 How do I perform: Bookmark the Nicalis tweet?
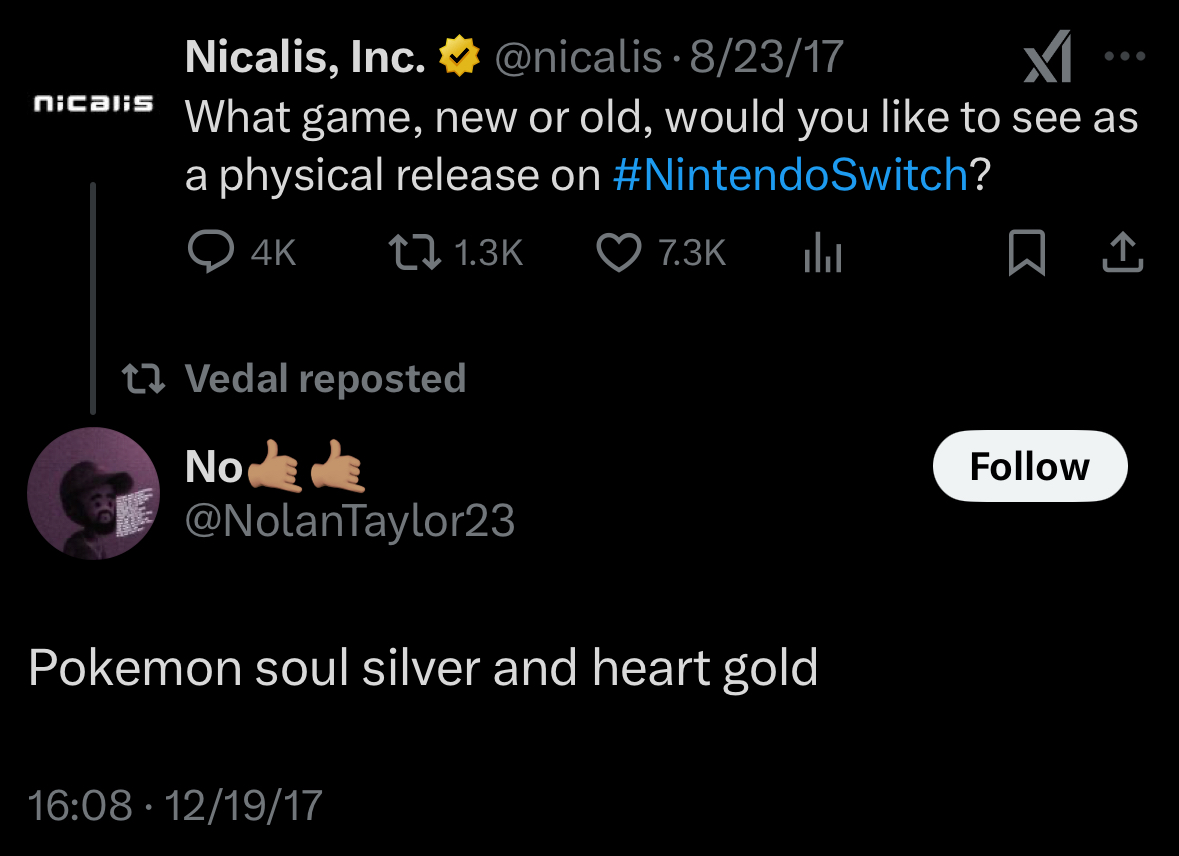[1026, 253]
